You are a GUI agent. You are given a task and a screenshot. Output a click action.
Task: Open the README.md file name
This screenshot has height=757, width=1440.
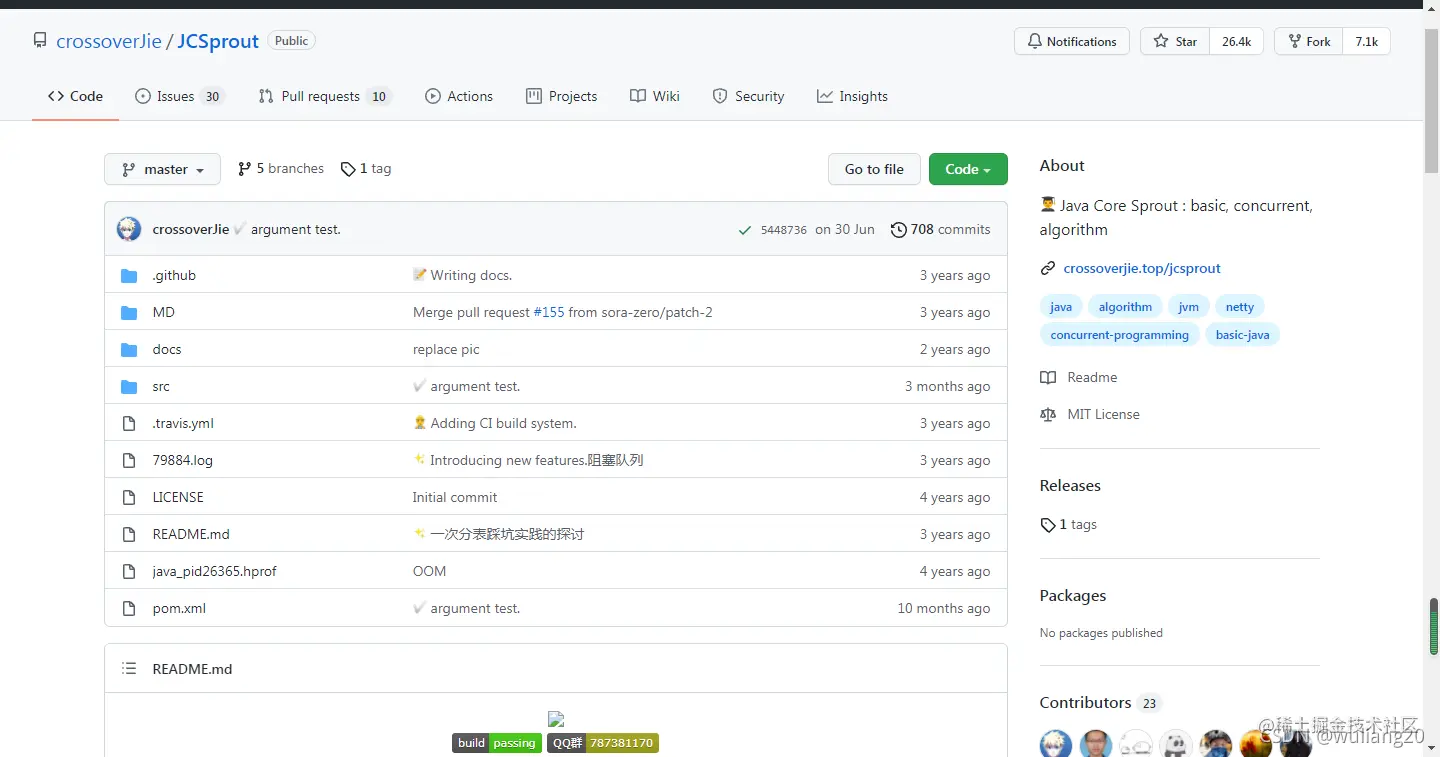[191, 534]
